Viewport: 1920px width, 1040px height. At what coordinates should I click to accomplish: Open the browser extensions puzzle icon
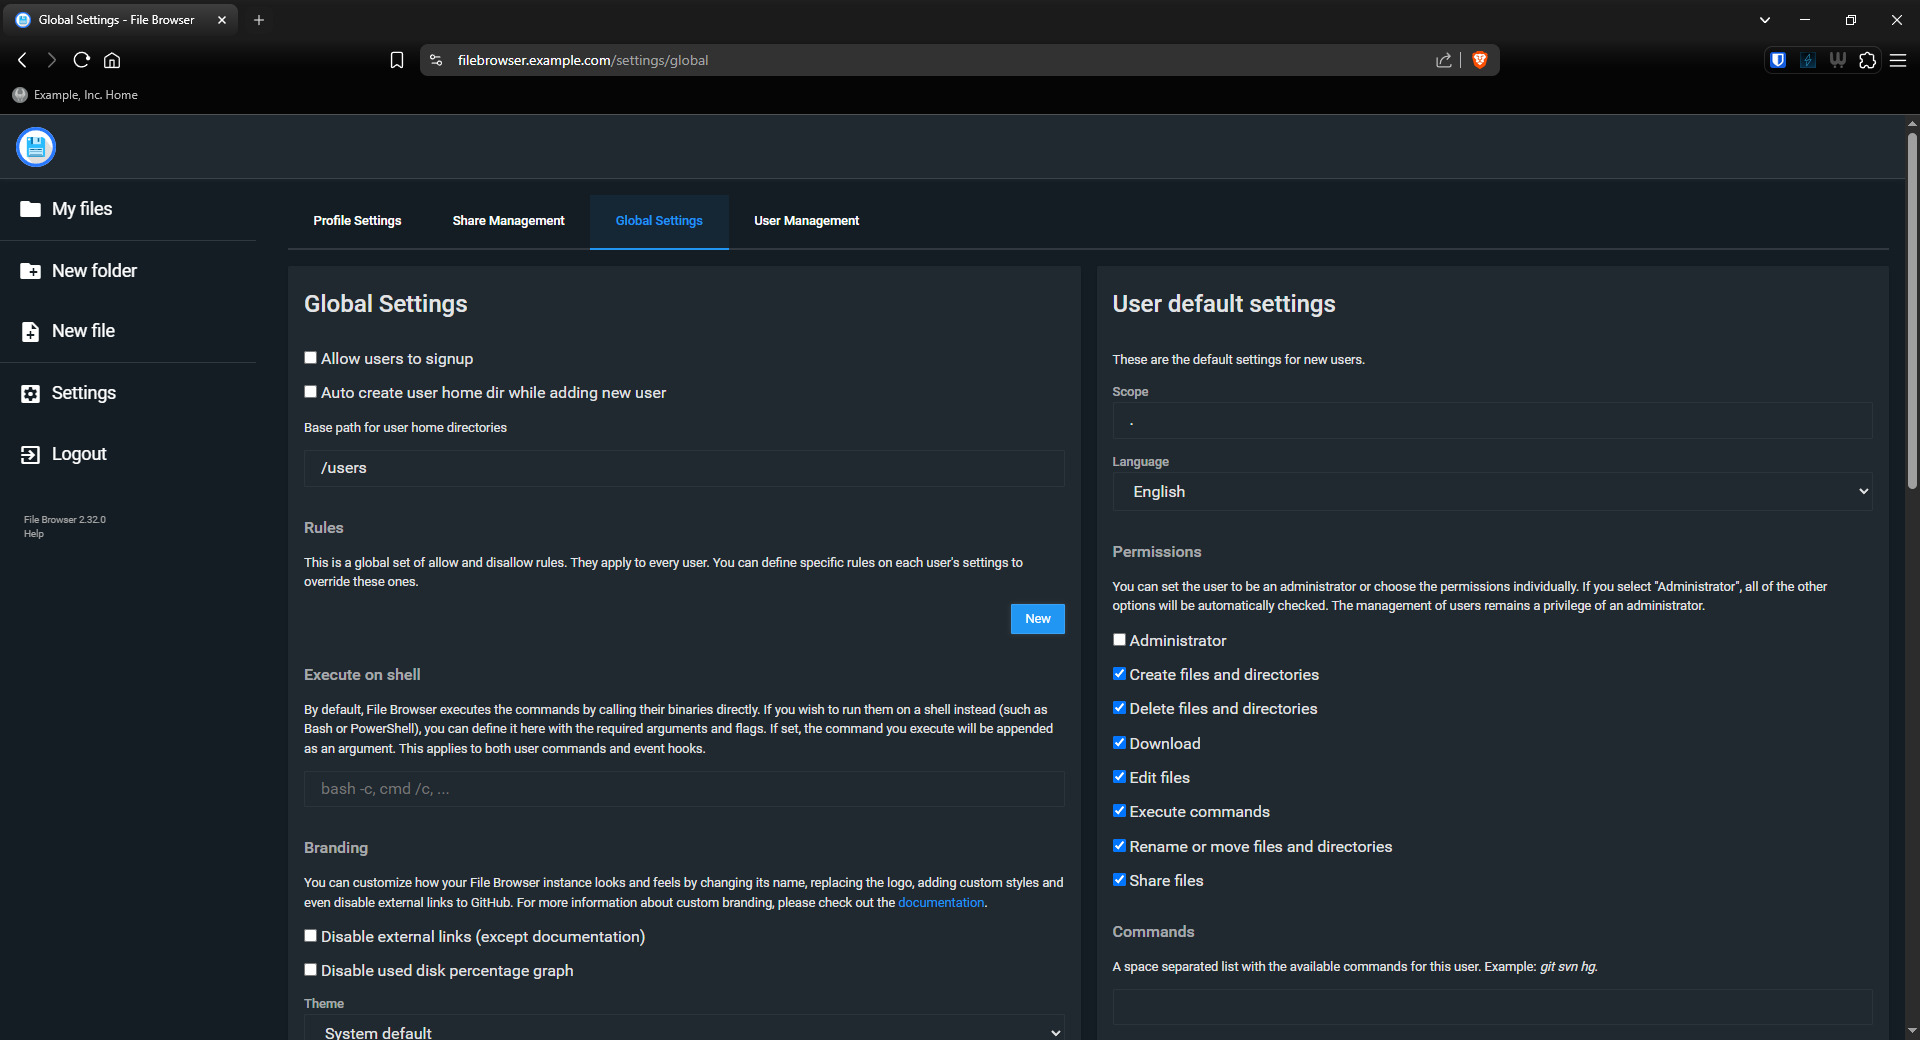coord(1867,60)
